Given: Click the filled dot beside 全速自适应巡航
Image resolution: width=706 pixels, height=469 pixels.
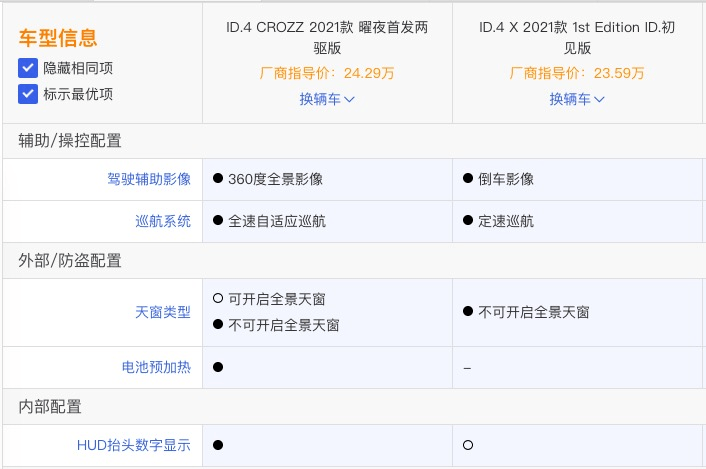Looking at the screenshot, I should [218, 221].
